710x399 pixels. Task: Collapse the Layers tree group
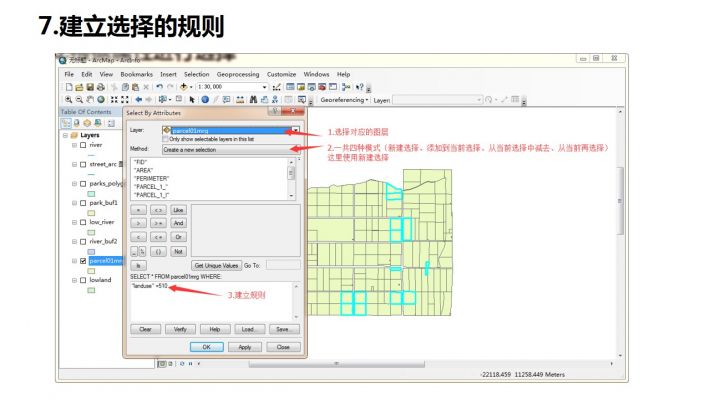tap(65, 135)
